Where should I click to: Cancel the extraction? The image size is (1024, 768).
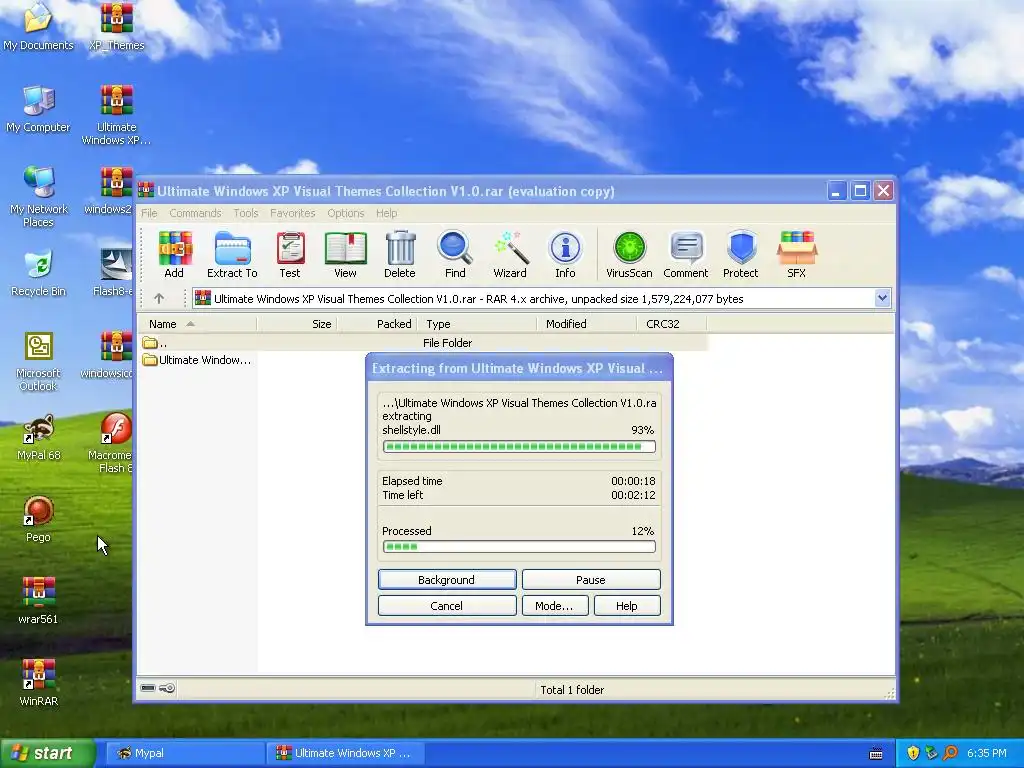[447, 606]
